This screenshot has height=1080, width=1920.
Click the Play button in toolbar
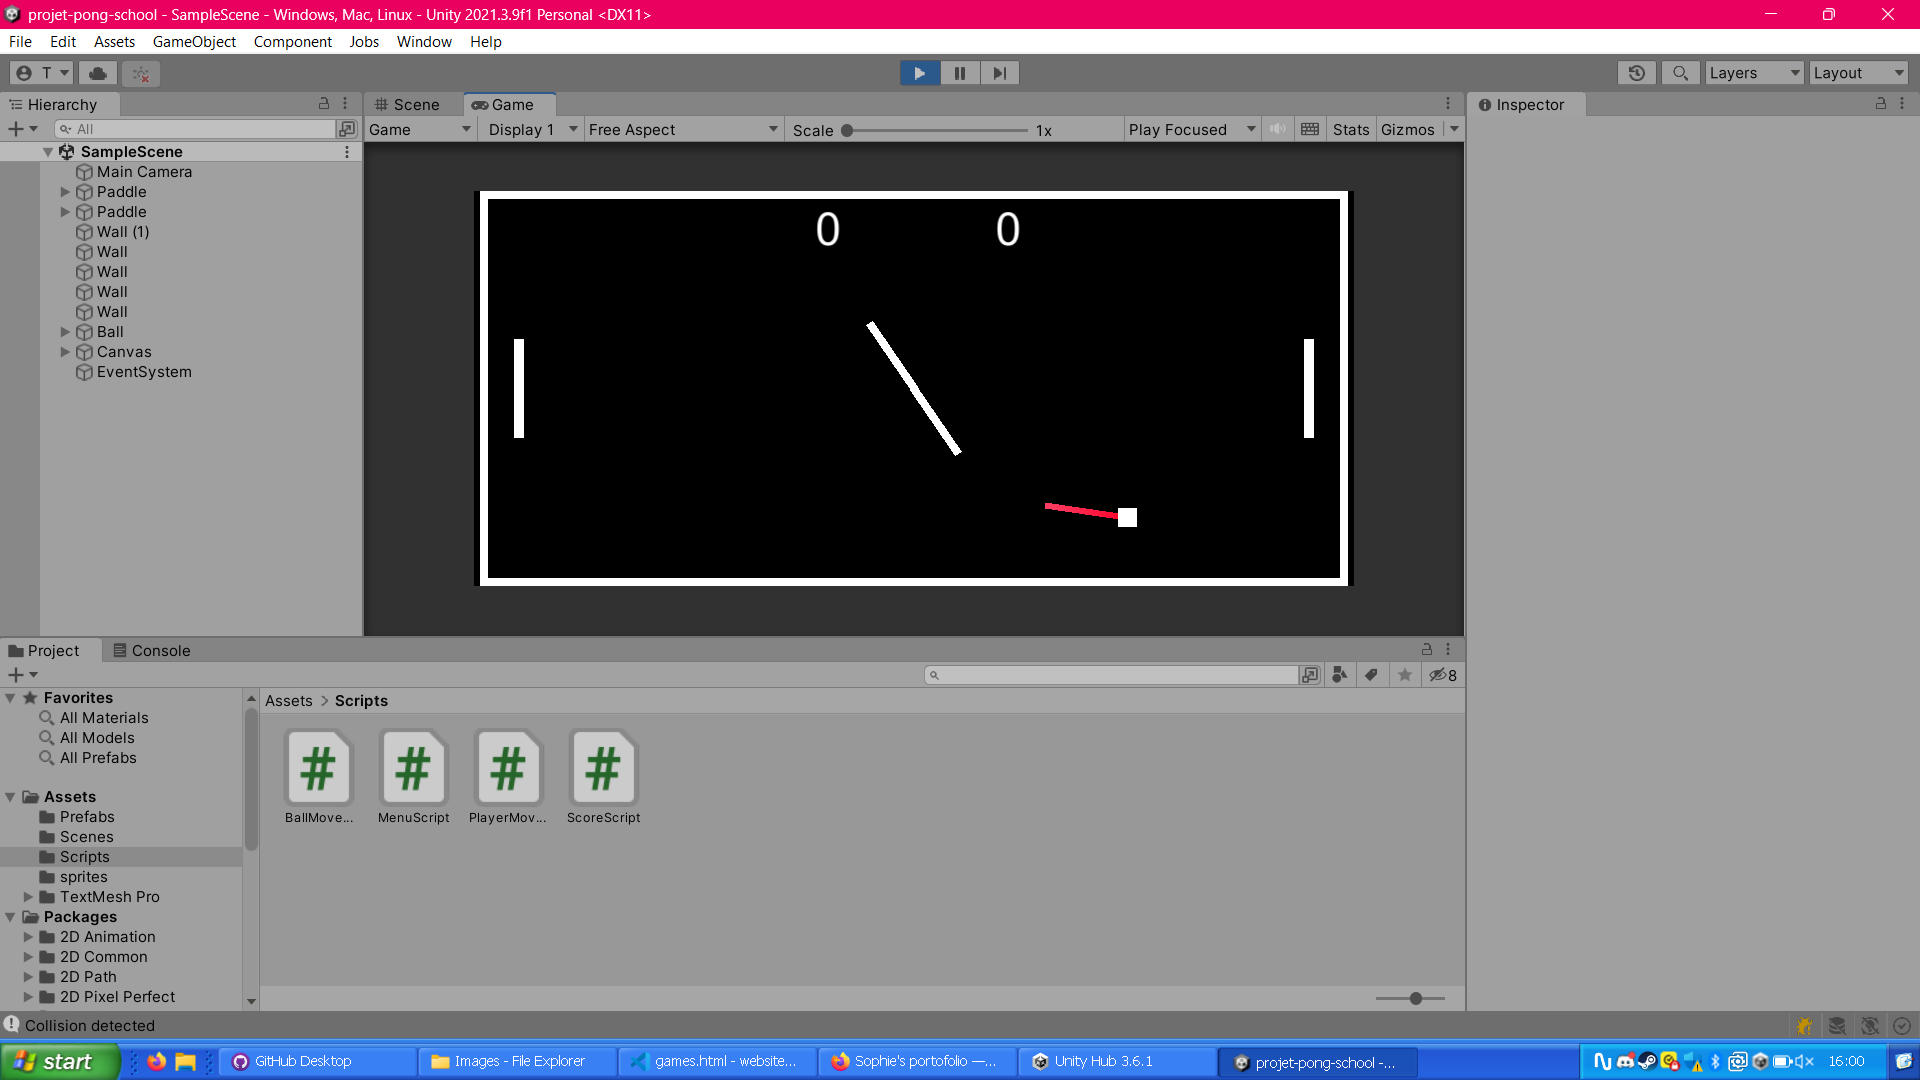click(x=919, y=73)
